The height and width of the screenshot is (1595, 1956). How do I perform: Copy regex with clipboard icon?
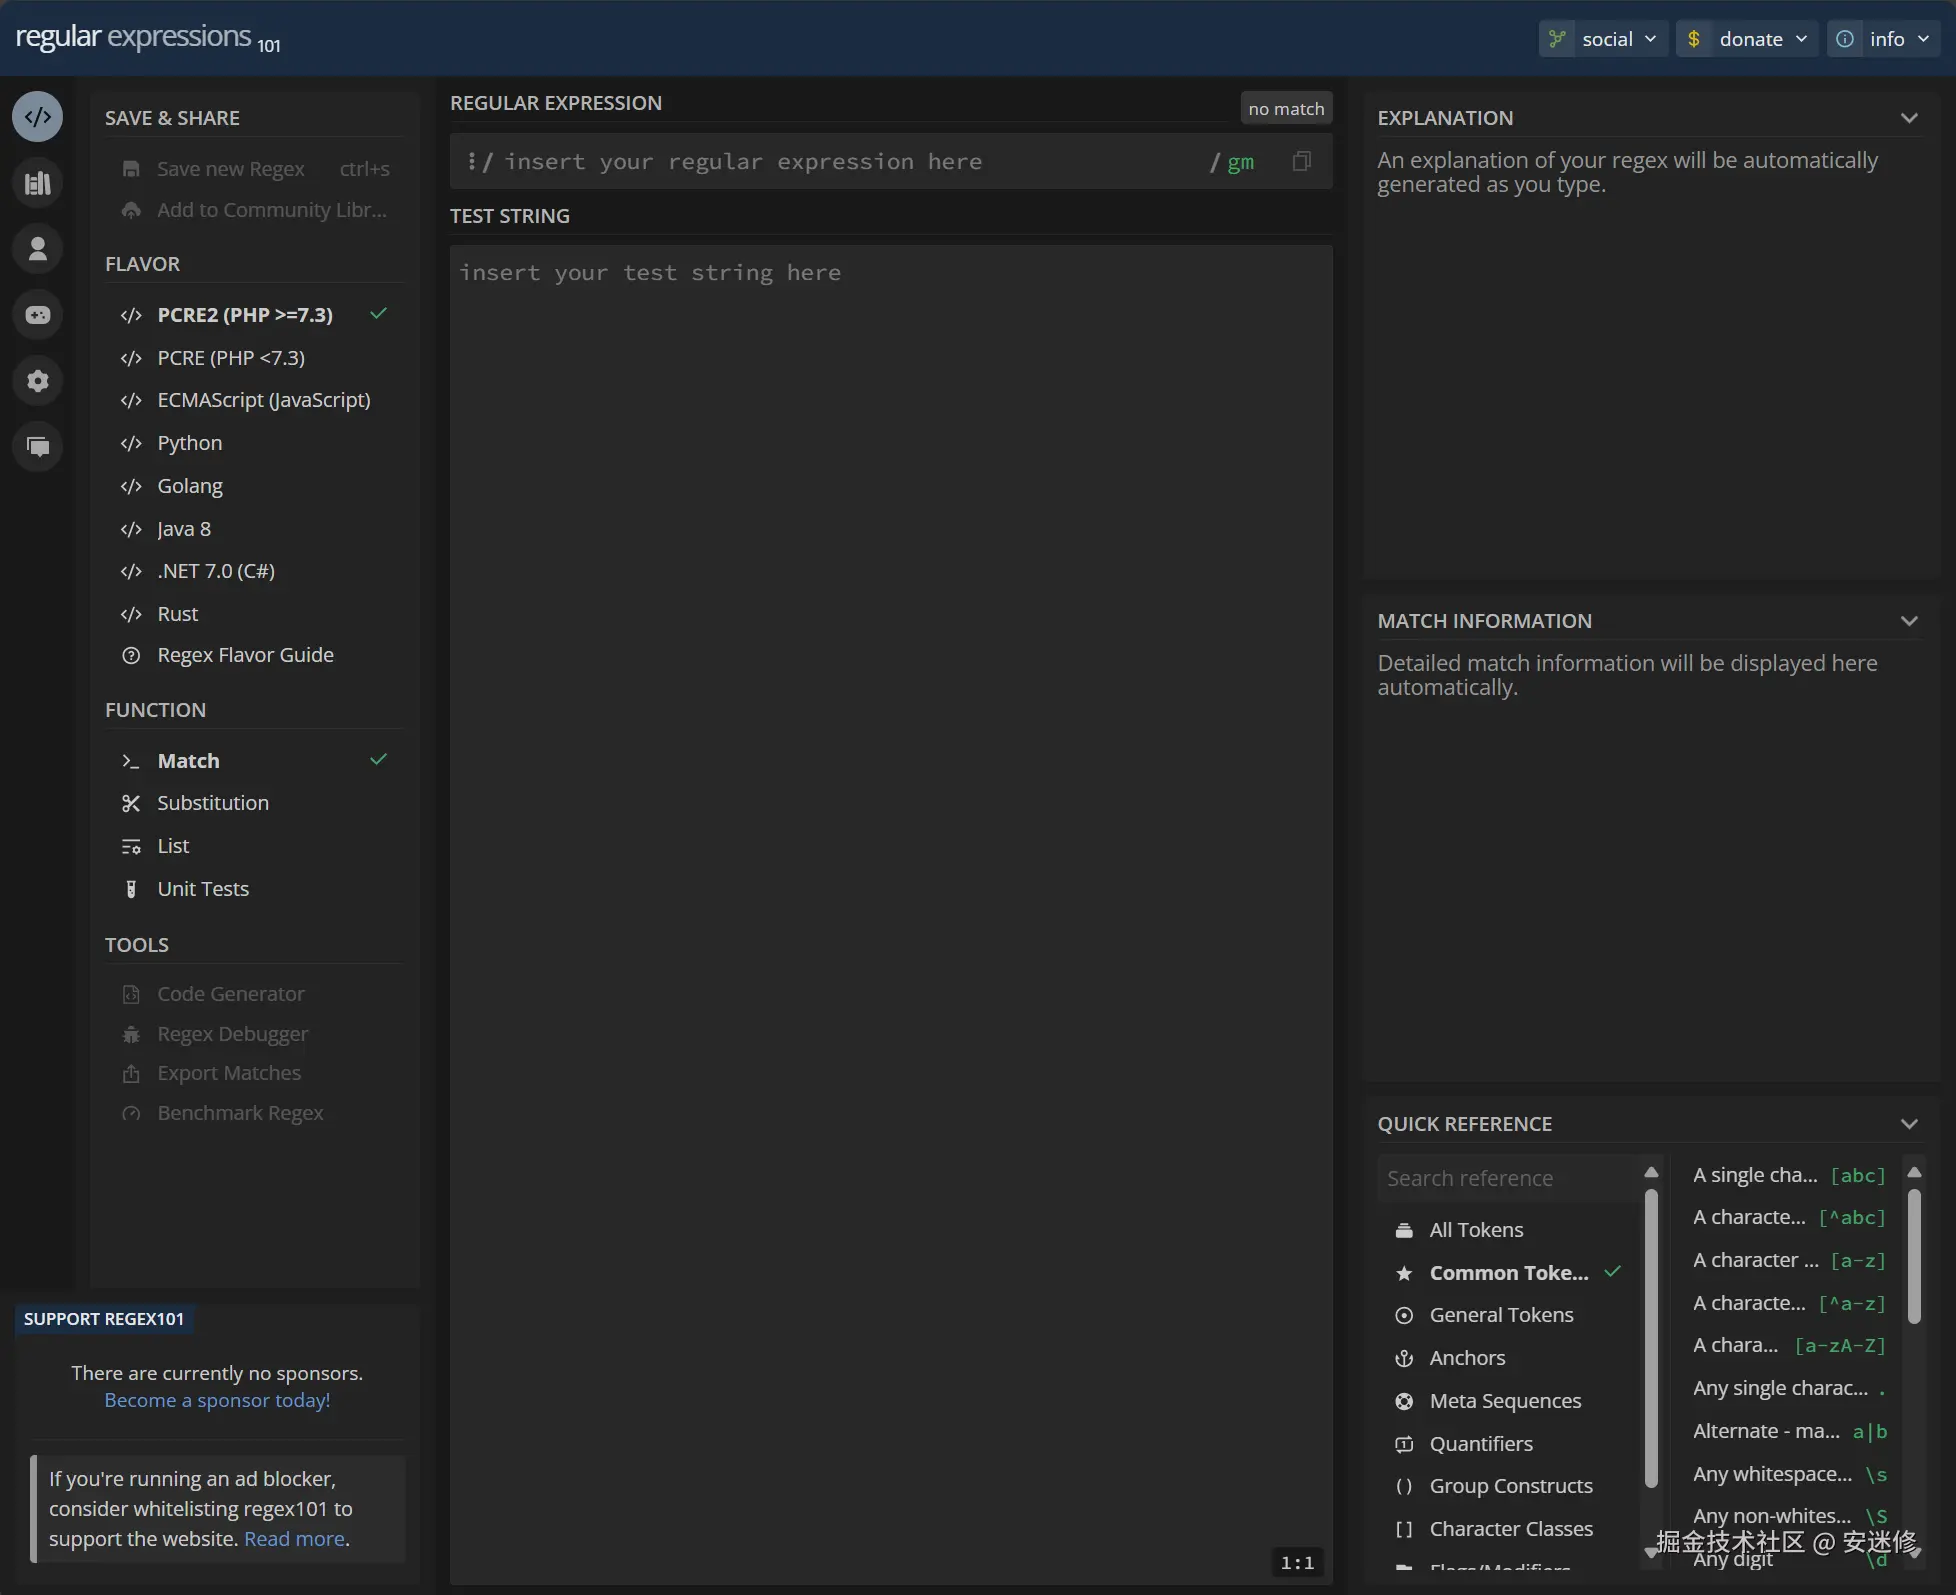(x=1301, y=161)
